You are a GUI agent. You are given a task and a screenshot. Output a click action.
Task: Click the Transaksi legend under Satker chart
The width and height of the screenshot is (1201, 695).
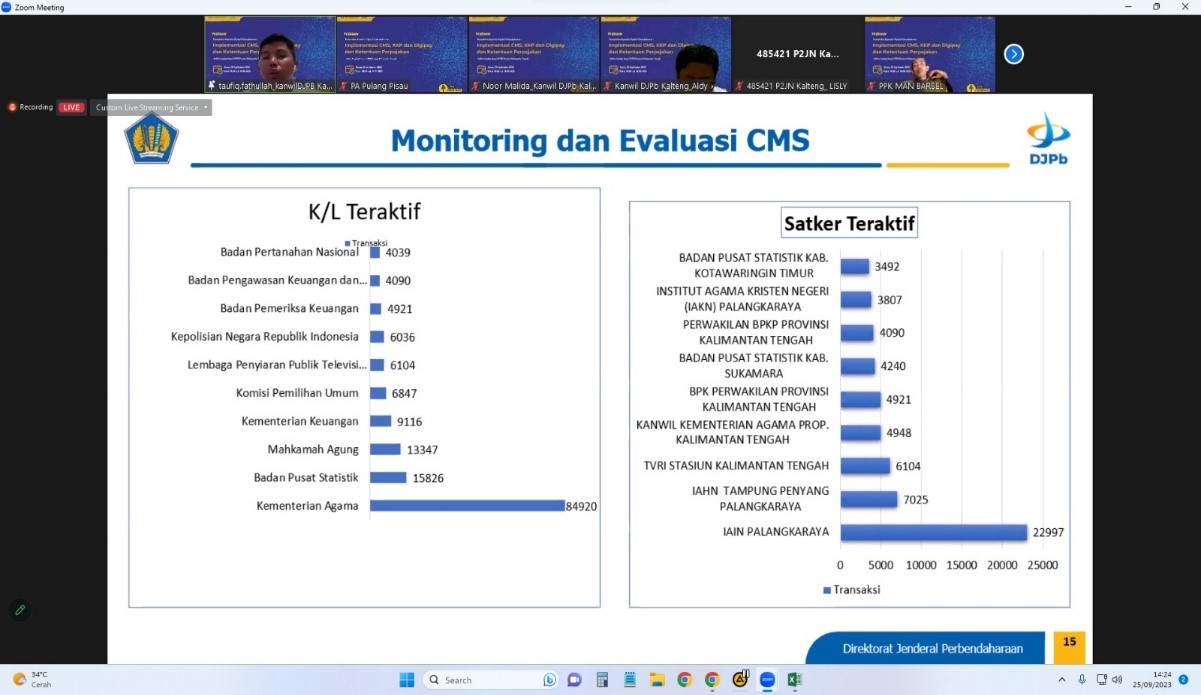(x=852, y=590)
